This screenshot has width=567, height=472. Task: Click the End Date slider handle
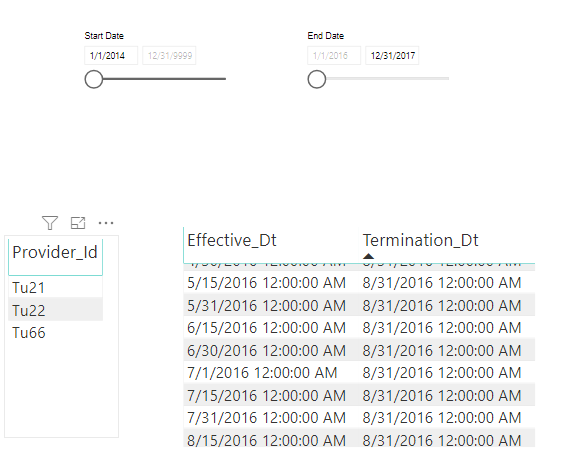click(317, 79)
